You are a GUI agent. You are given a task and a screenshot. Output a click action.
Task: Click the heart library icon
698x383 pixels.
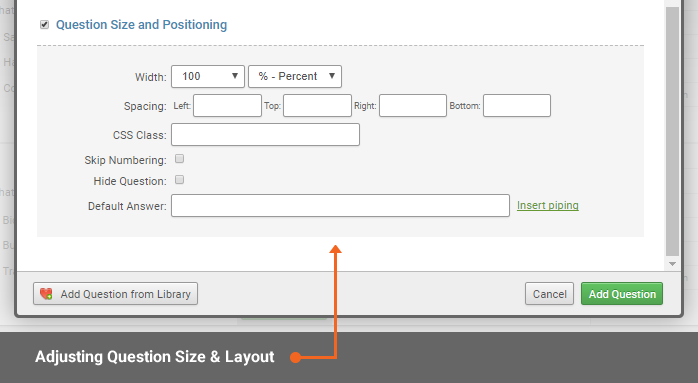(46, 294)
